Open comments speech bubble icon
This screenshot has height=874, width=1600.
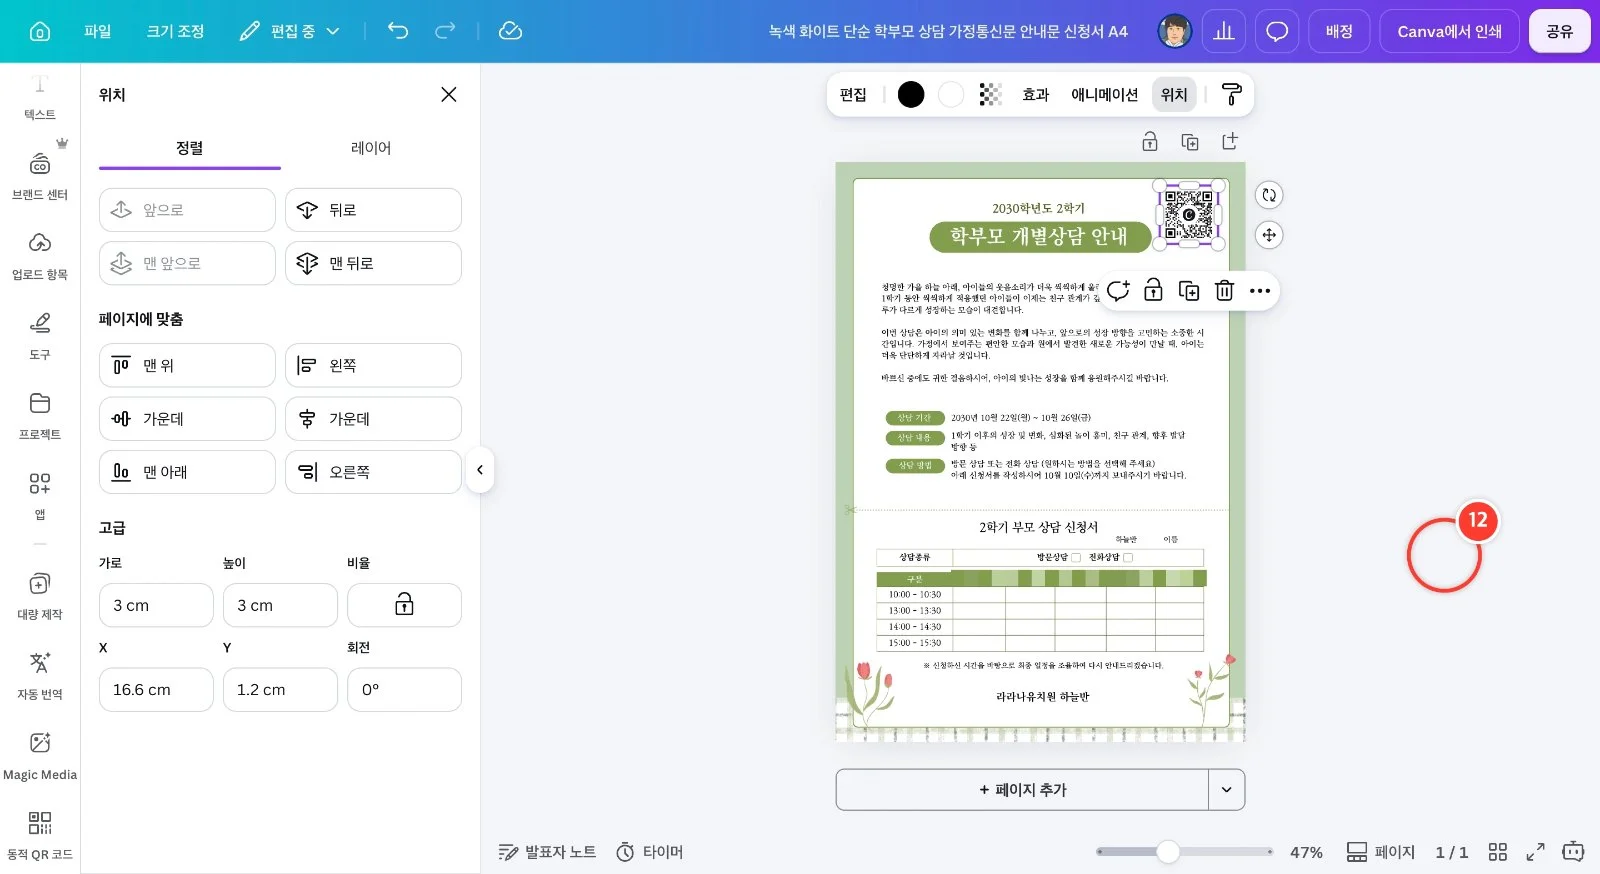pos(1277,31)
